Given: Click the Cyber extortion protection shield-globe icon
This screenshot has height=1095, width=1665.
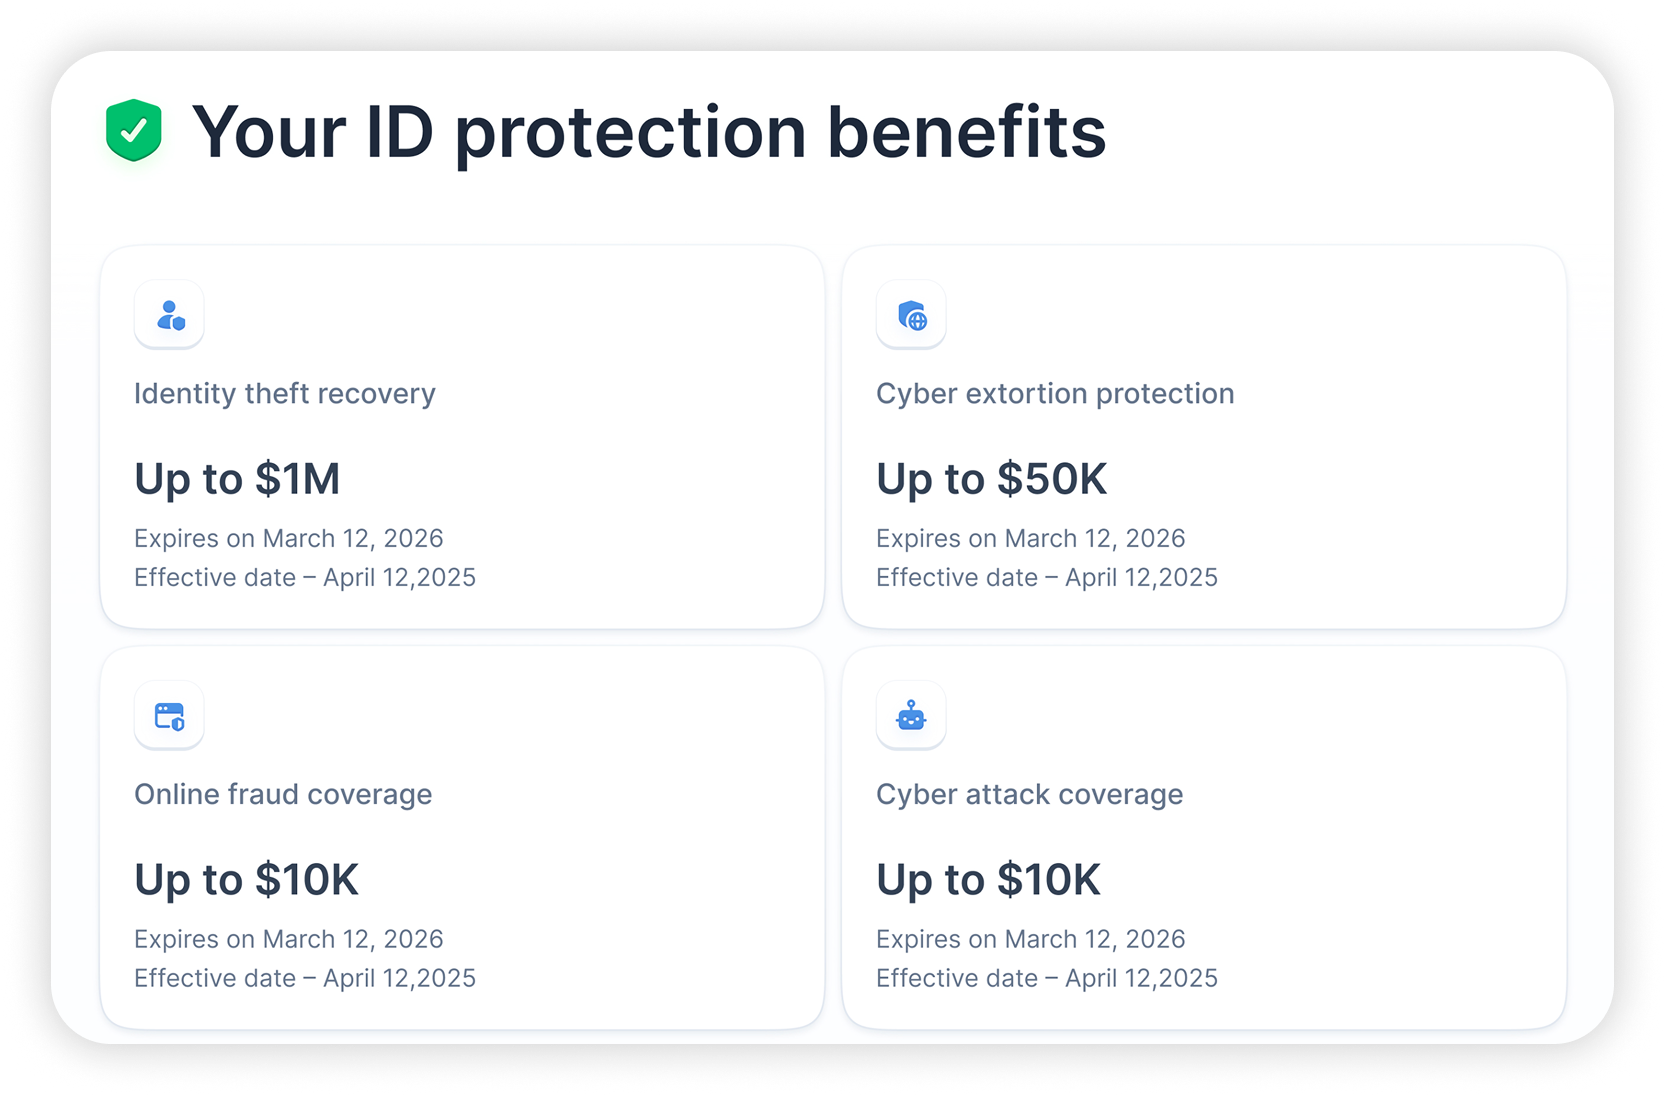Looking at the screenshot, I should click(x=912, y=315).
